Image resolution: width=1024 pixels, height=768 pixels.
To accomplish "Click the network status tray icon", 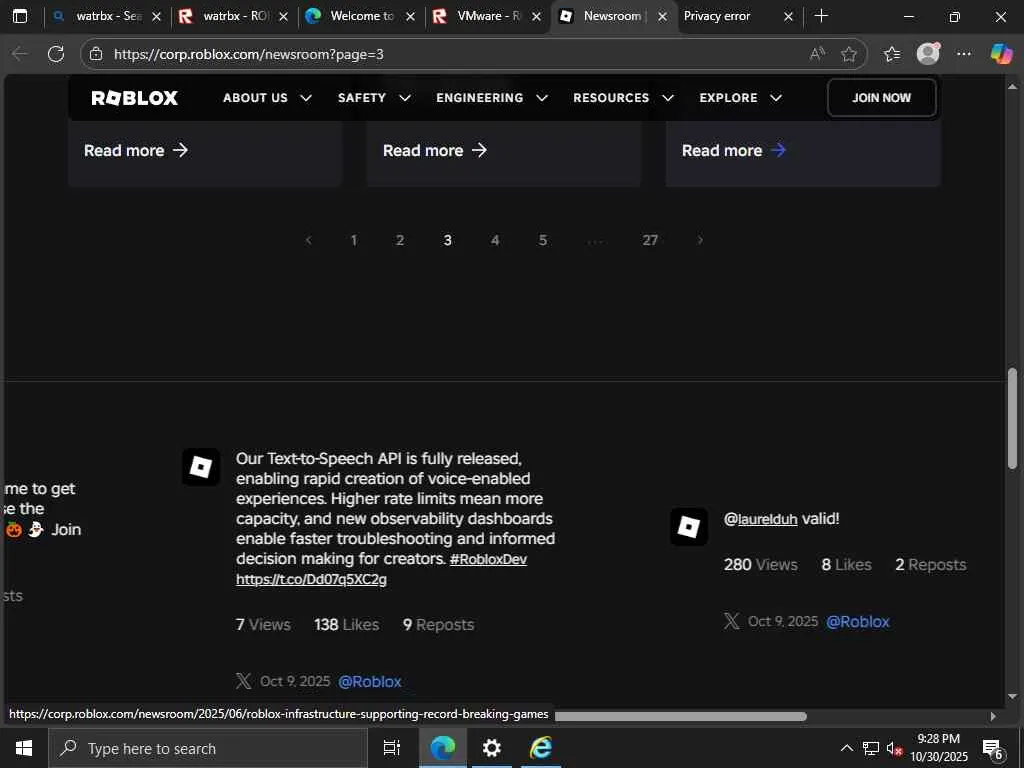I will tap(871, 748).
